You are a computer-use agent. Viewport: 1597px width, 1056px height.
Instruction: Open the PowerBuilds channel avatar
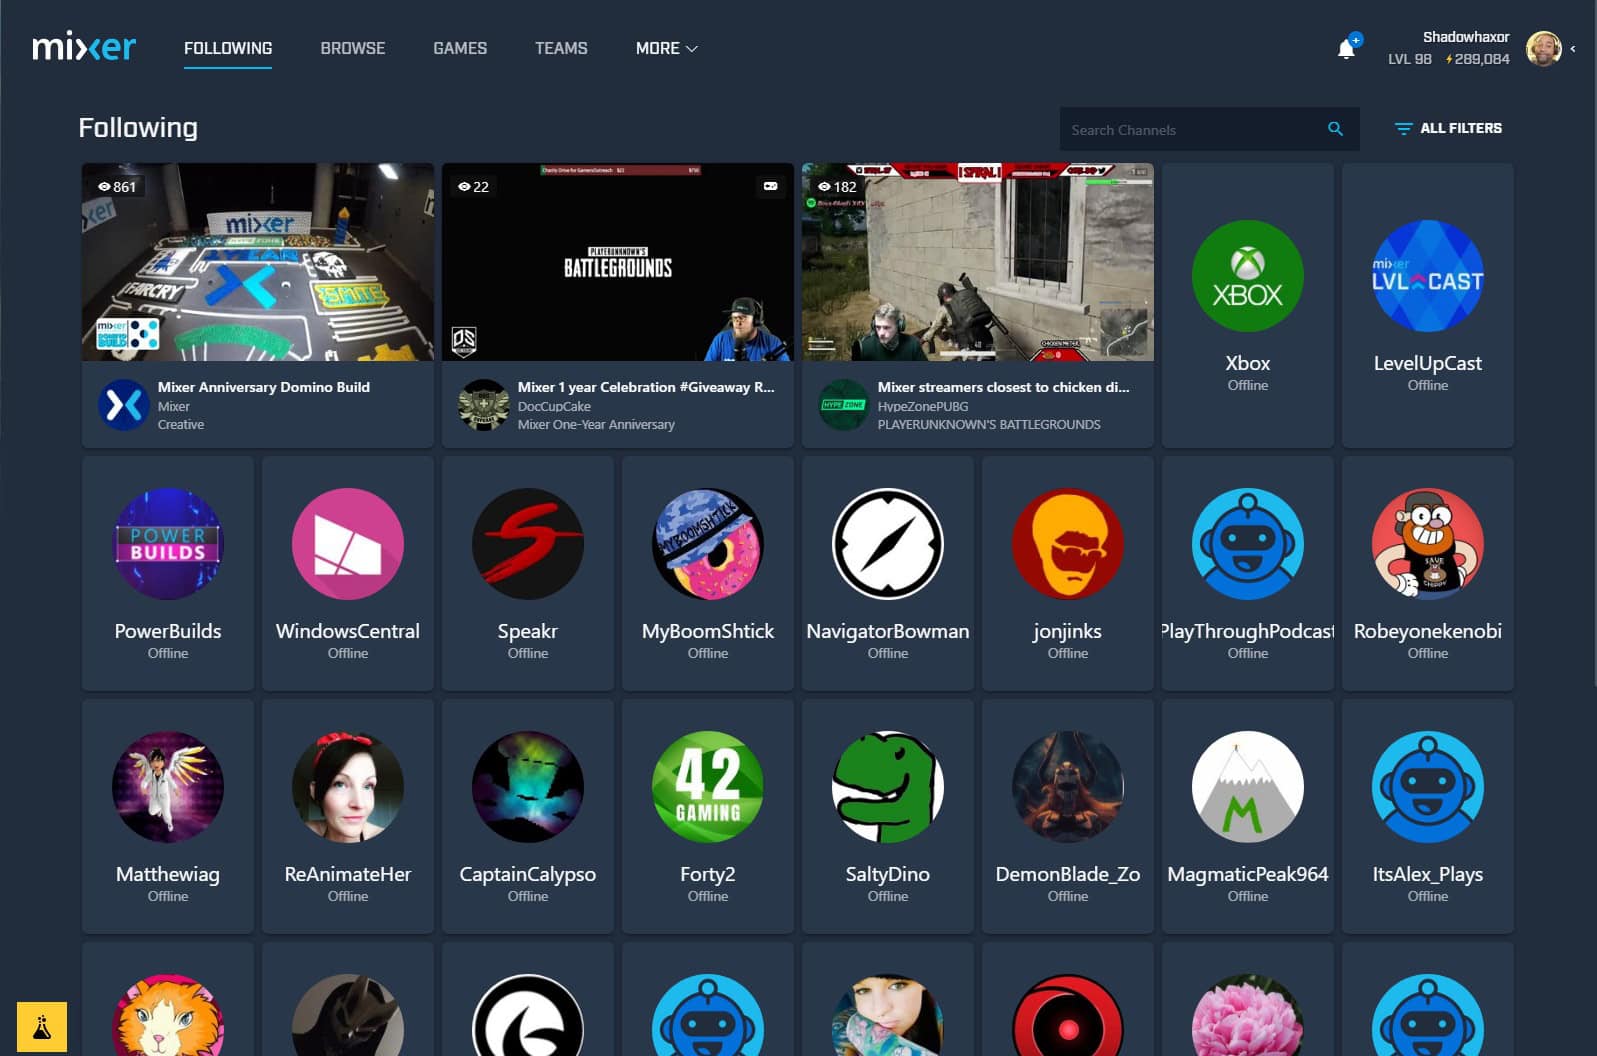pyautogui.click(x=168, y=544)
